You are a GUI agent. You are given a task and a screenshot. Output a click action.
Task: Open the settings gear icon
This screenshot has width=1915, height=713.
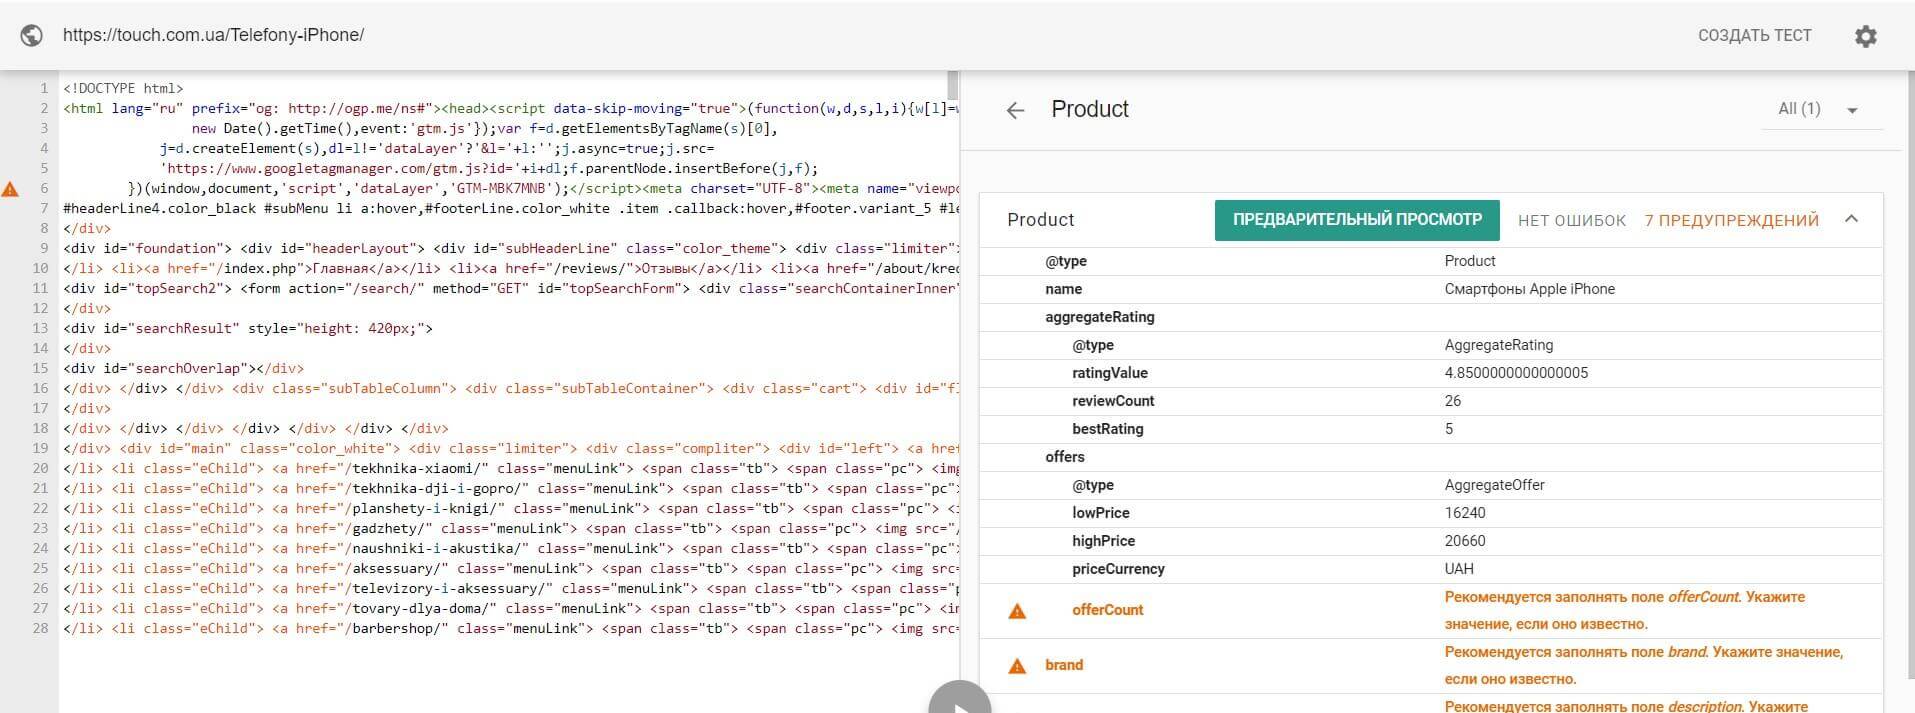[1865, 36]
